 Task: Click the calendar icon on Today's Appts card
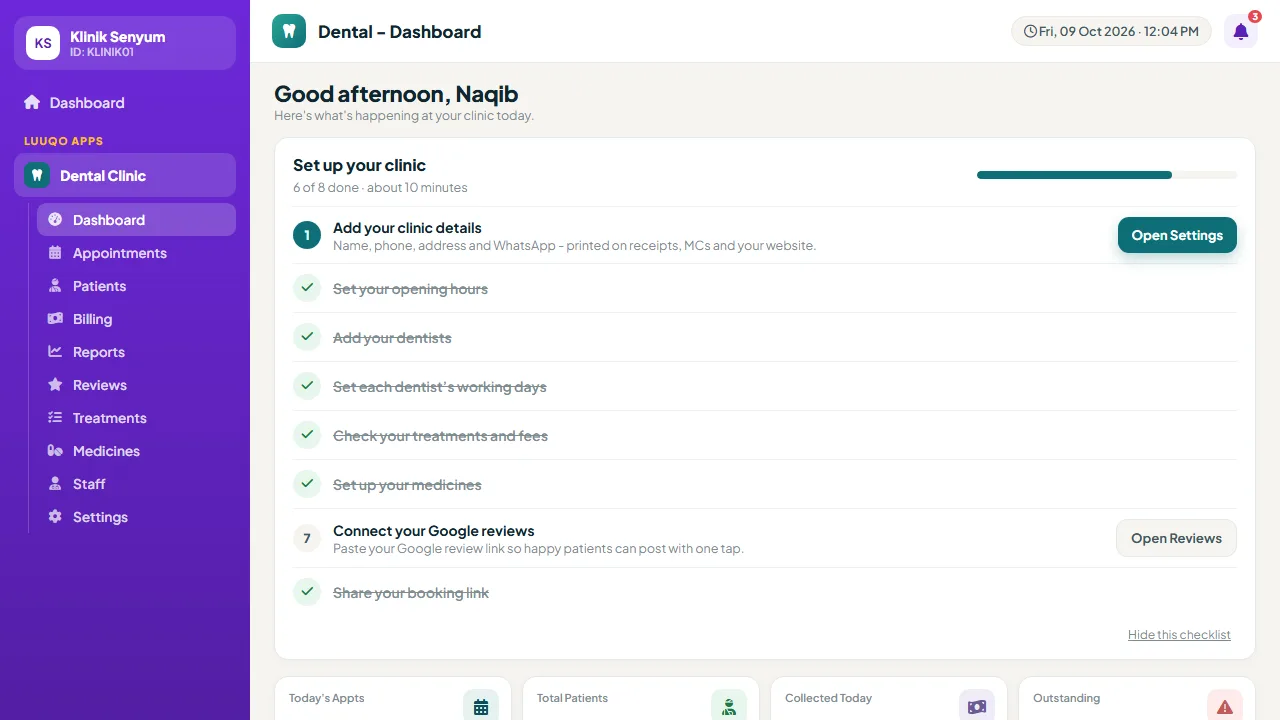pyautogui.click(x=481, y=707)
